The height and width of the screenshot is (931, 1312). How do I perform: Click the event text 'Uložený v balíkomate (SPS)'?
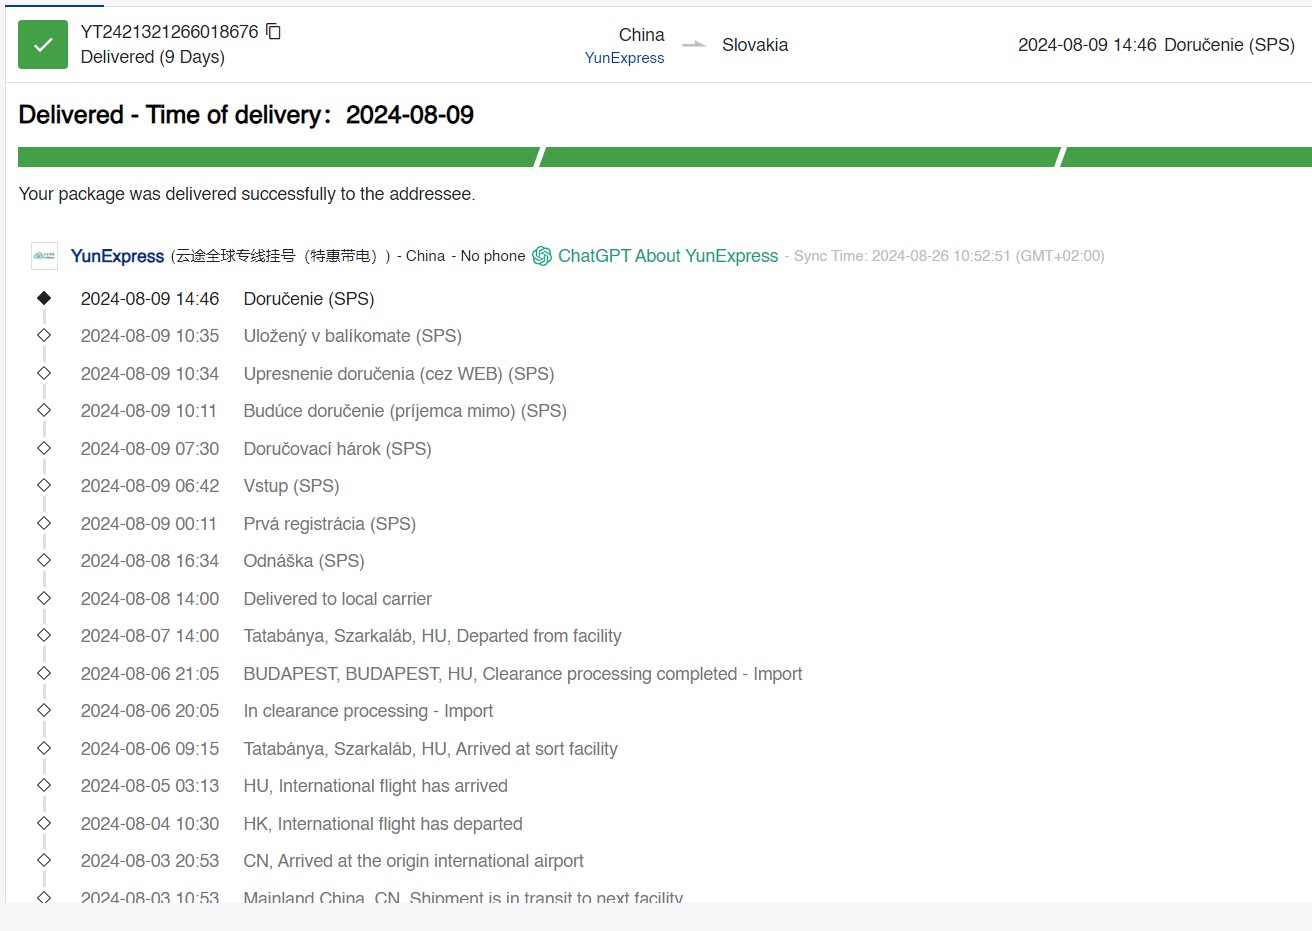click(353, 336)
